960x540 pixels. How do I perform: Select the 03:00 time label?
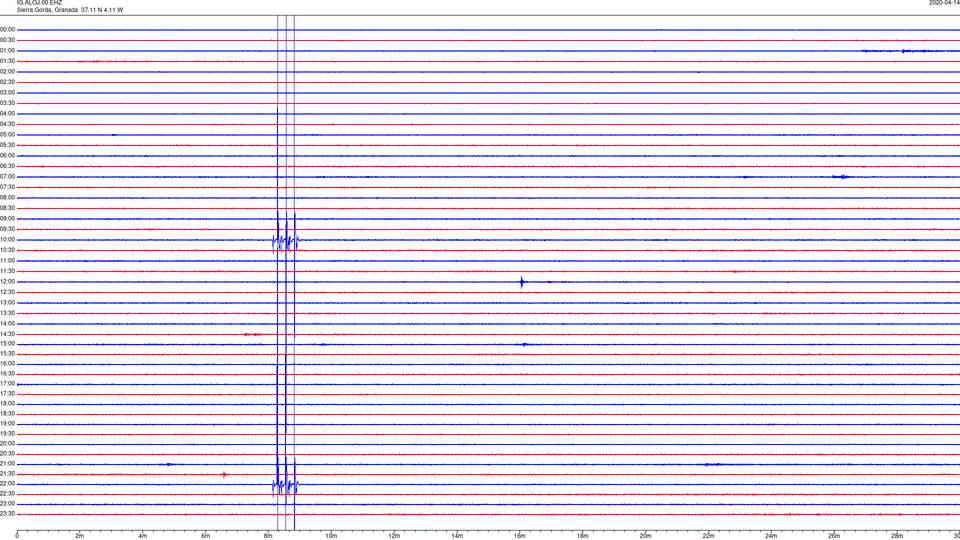[7, 93]
